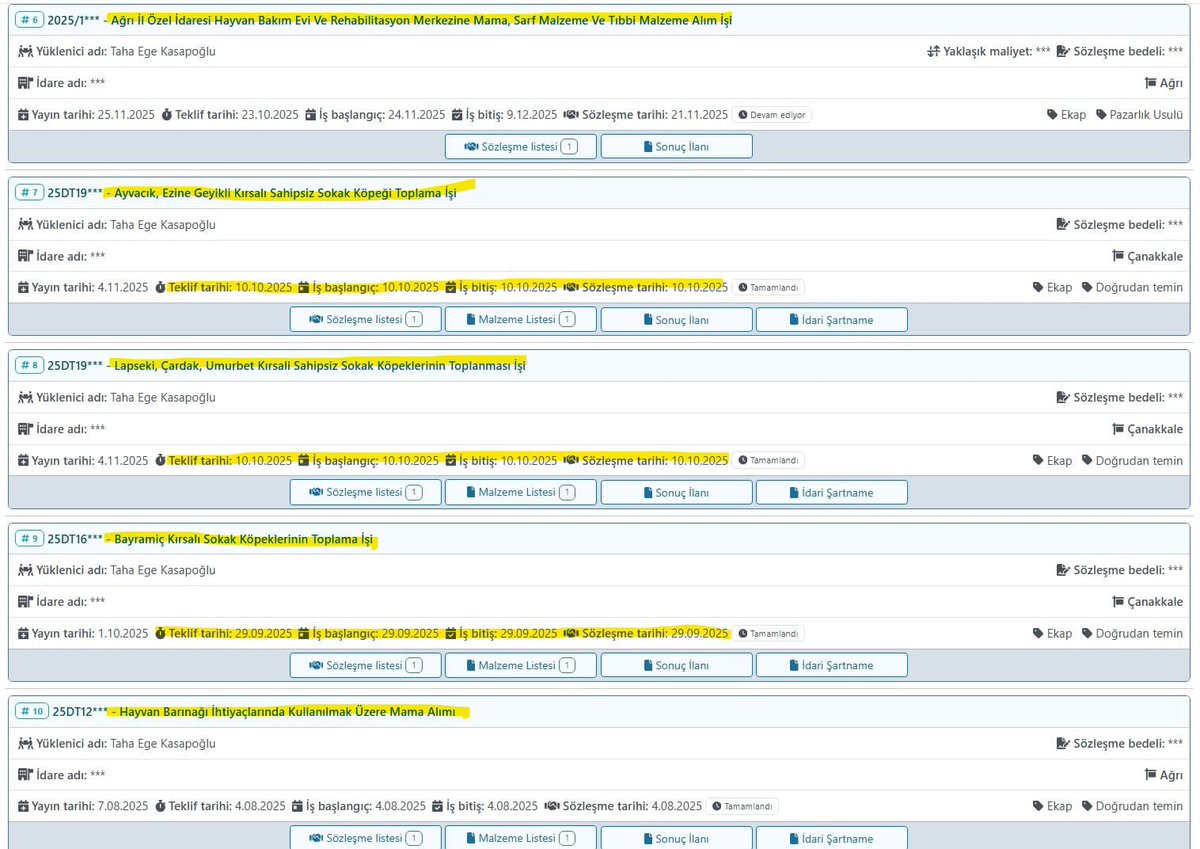View Sonuç İlanı of Bayramiç tender #9
The image size is (1200, 849).
click(677, 665)
